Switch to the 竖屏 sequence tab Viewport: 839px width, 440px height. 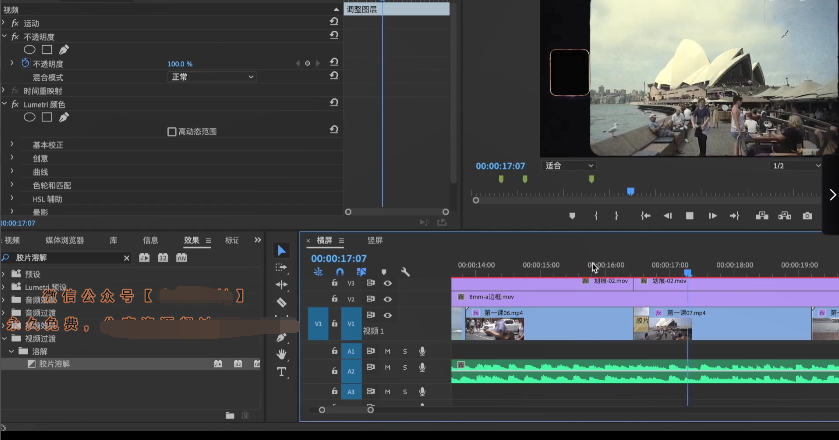tap(375, 241)
